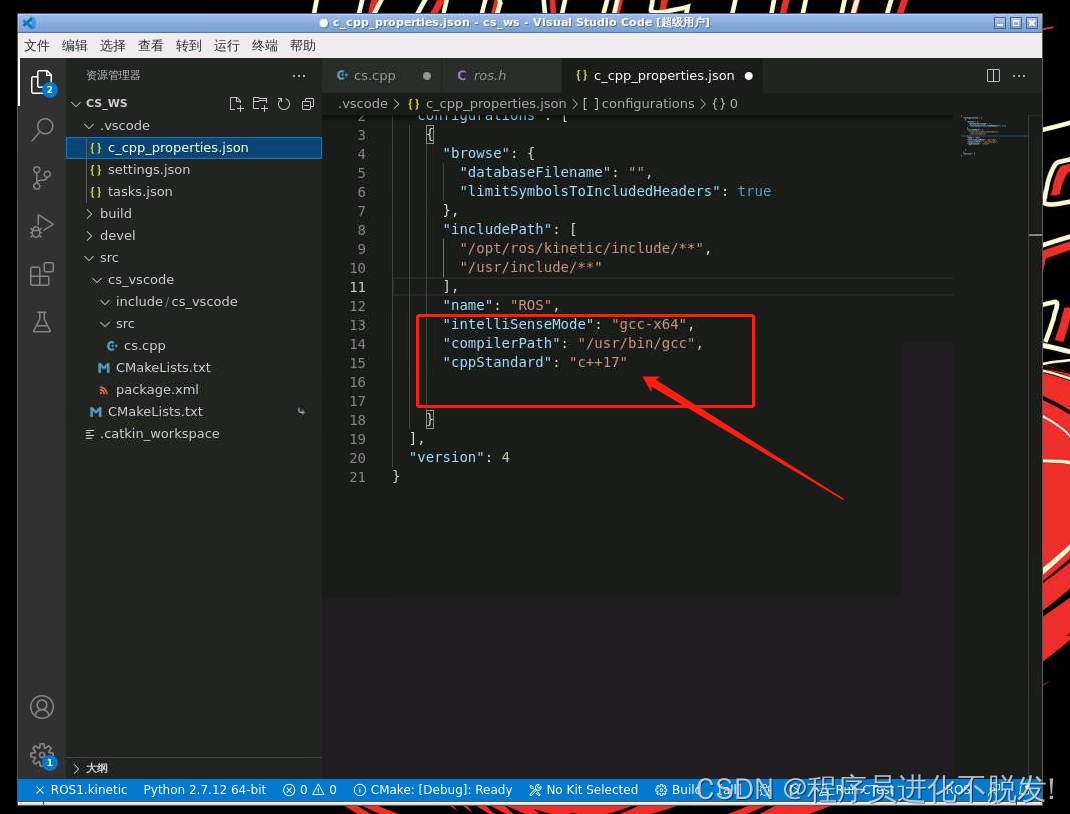The width and height of the screenshot is (1070, 814).
Task: Open the 编辑 menu
Action: click(x=74, y=46)
